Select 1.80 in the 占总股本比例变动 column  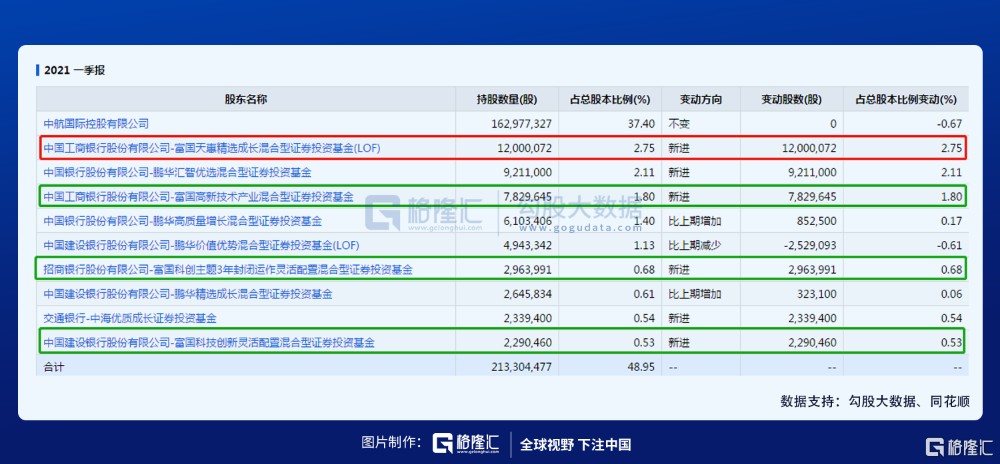point(952,197)
